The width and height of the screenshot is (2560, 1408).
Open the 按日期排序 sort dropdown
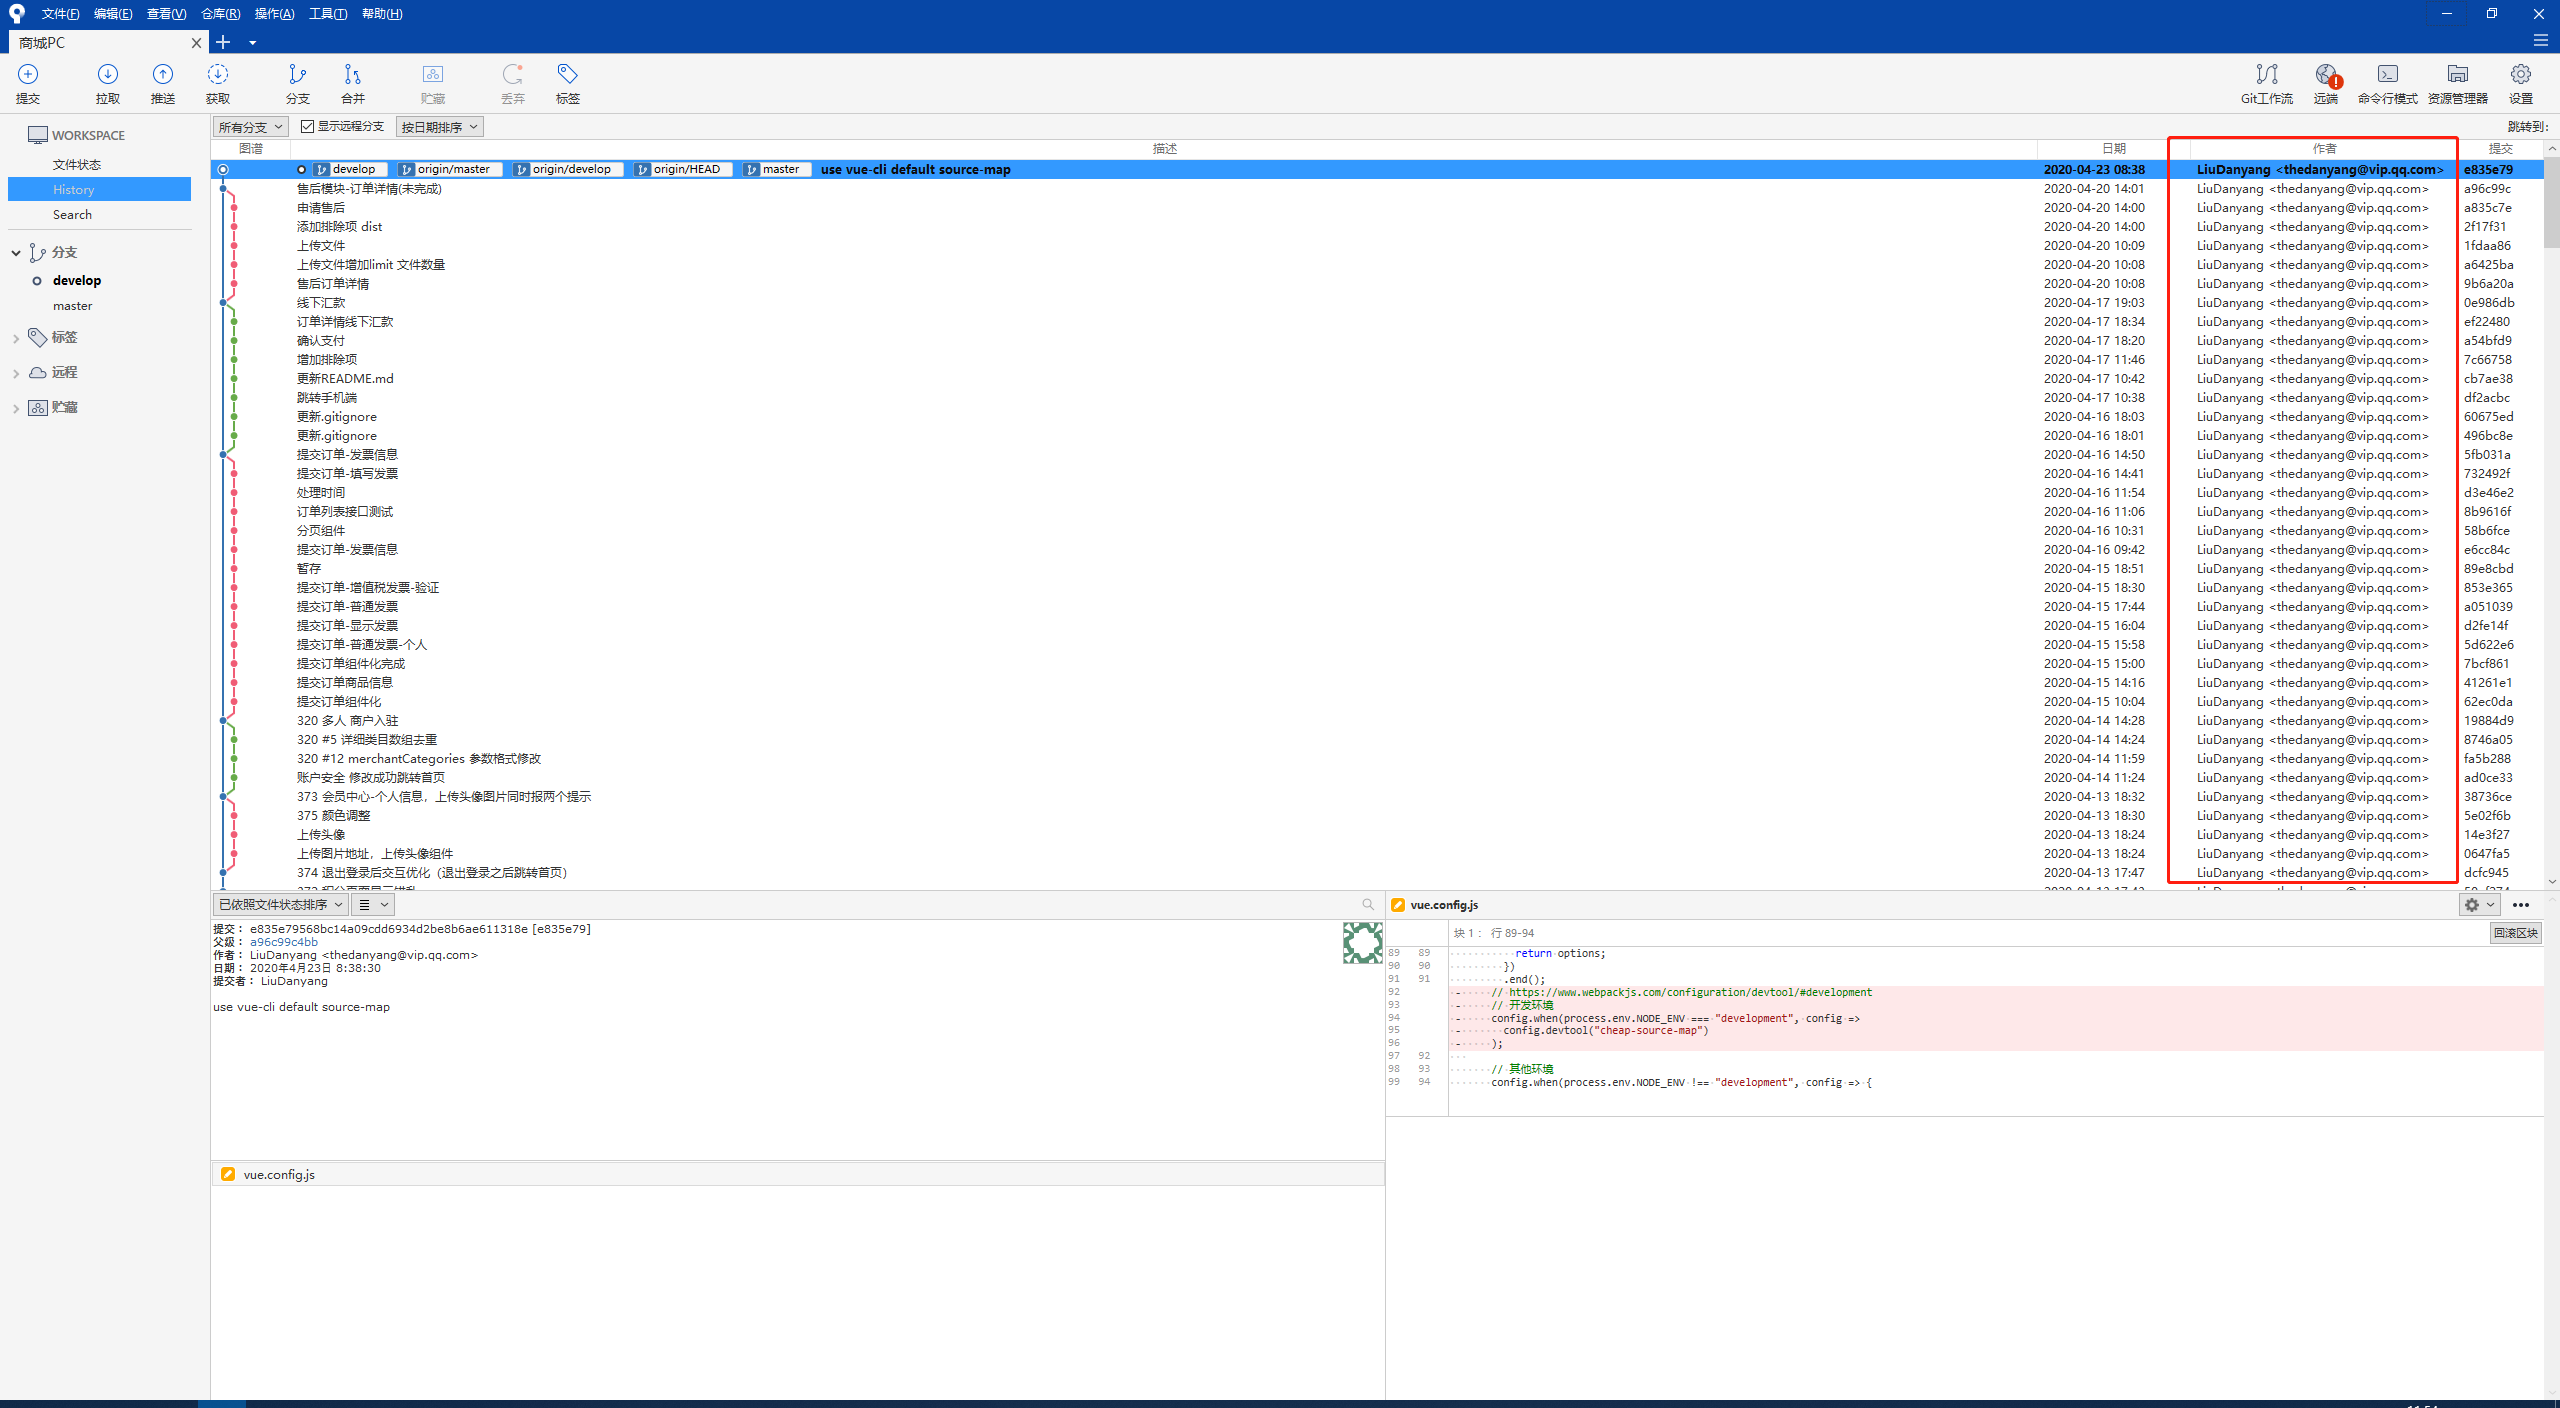click(439, 127)
